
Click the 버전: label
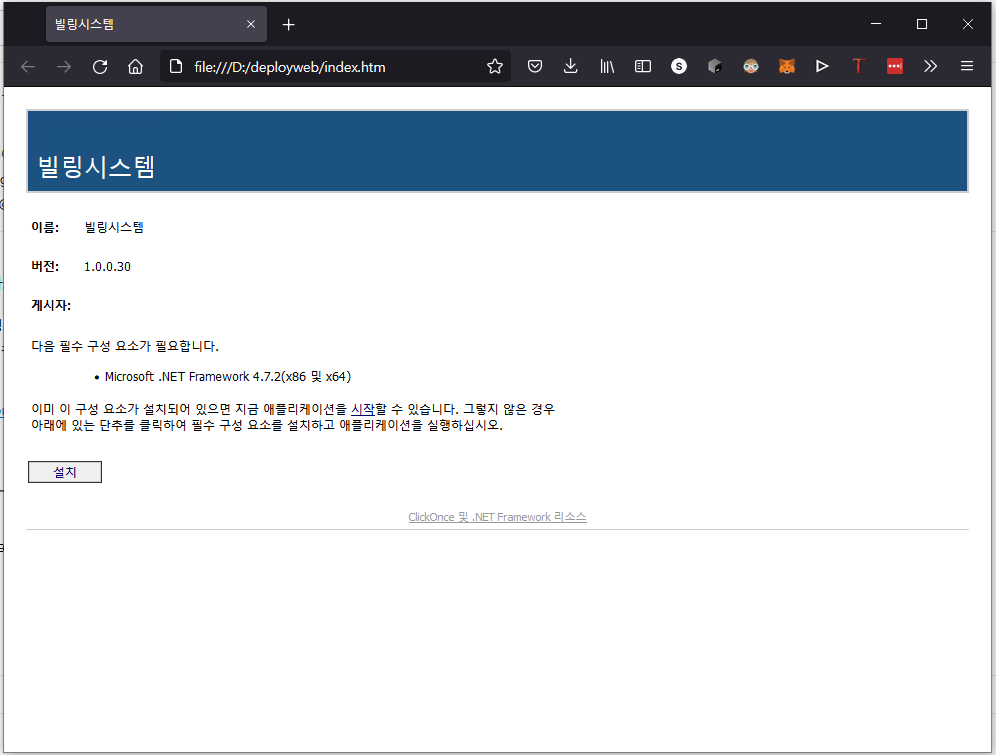[45, 267]
